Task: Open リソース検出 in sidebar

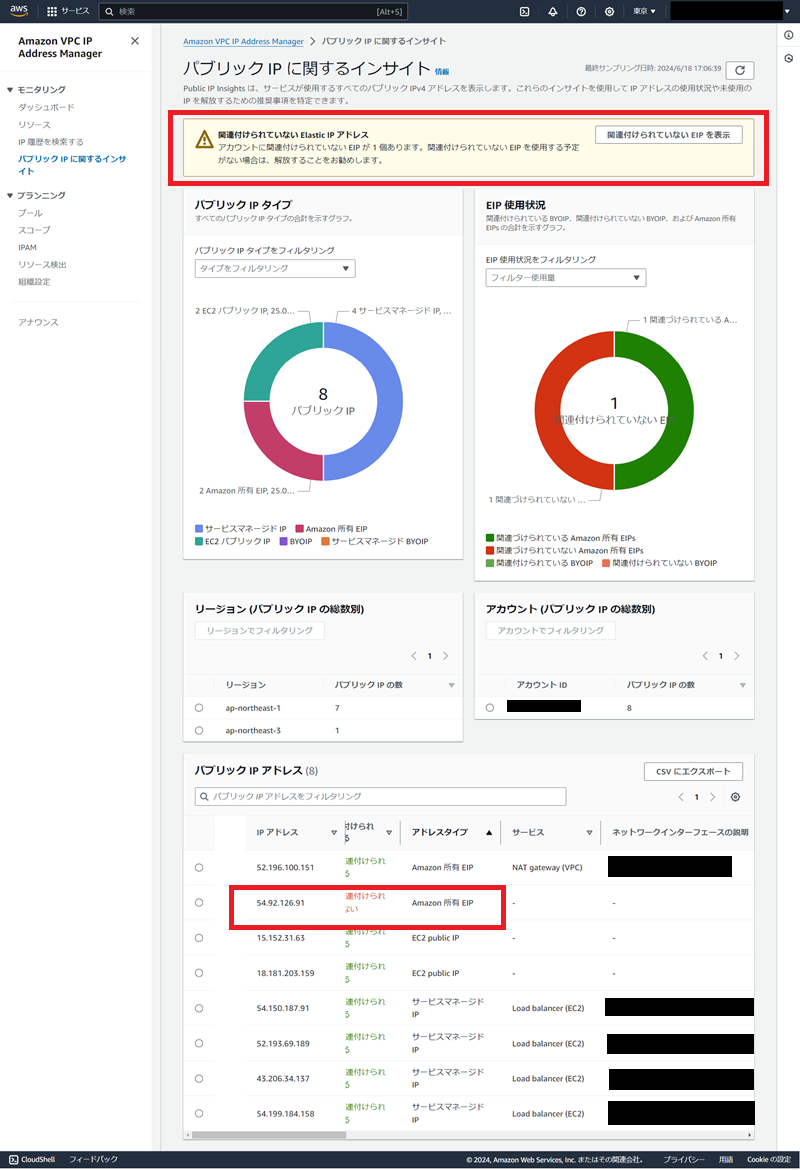Action: (x=43, y=264)
